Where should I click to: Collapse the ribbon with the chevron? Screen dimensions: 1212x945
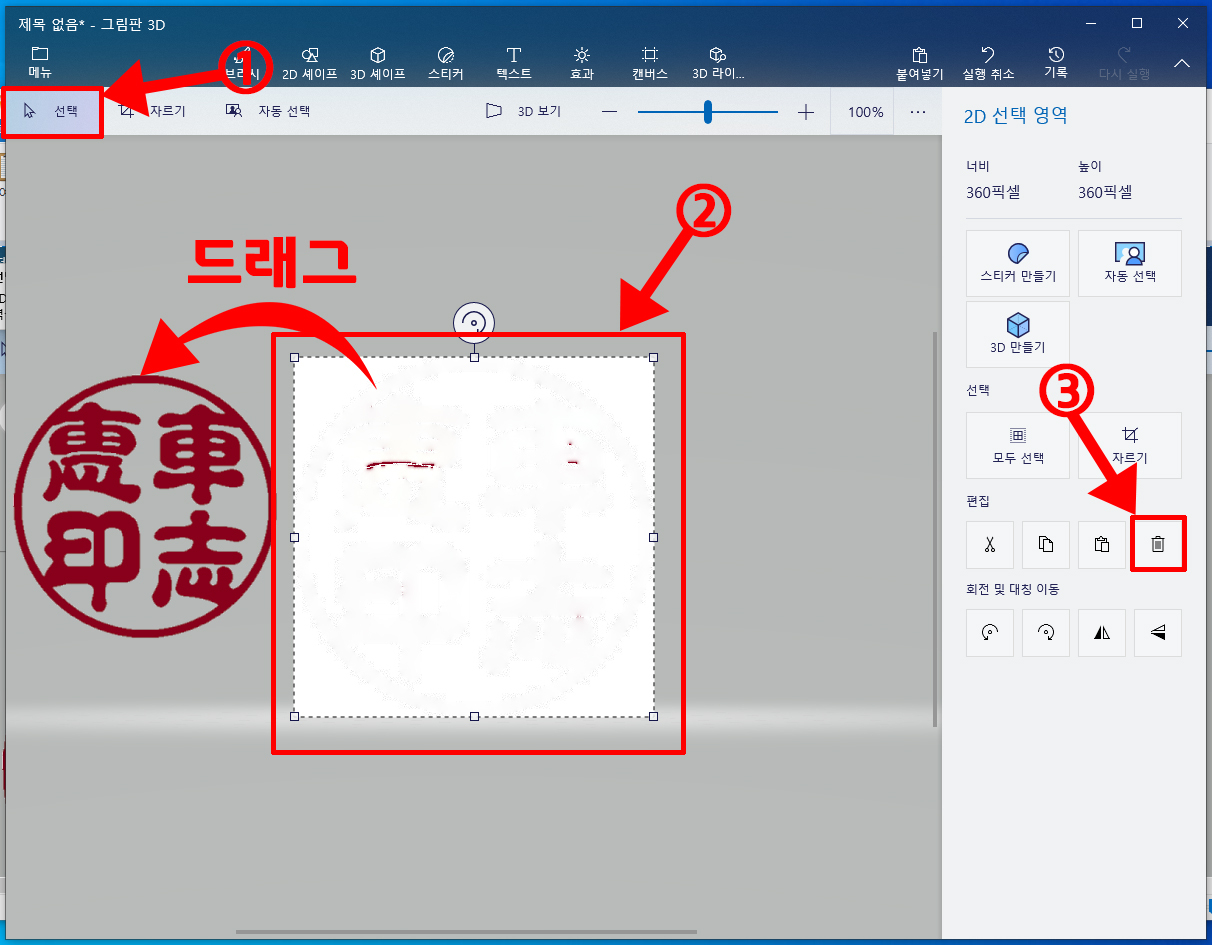pos(1182,63)
